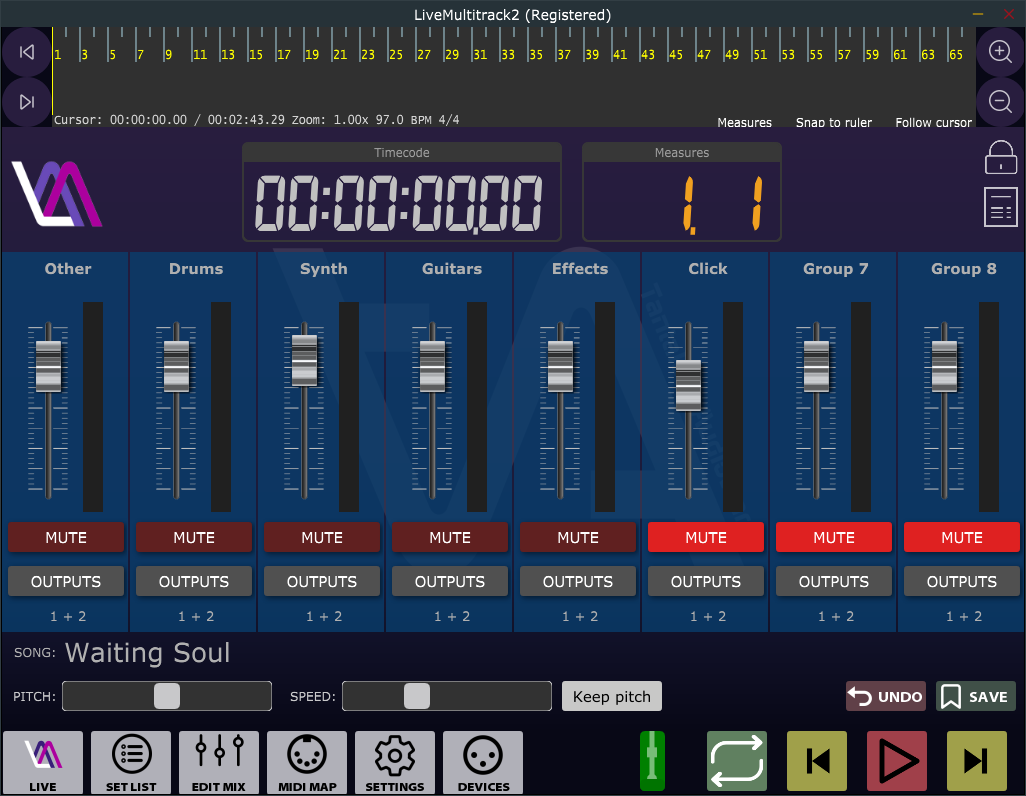The width and height of the screenshot is (1026, 796).
Task: Click the Guitars group name label
Action: (x=451, y=268)
